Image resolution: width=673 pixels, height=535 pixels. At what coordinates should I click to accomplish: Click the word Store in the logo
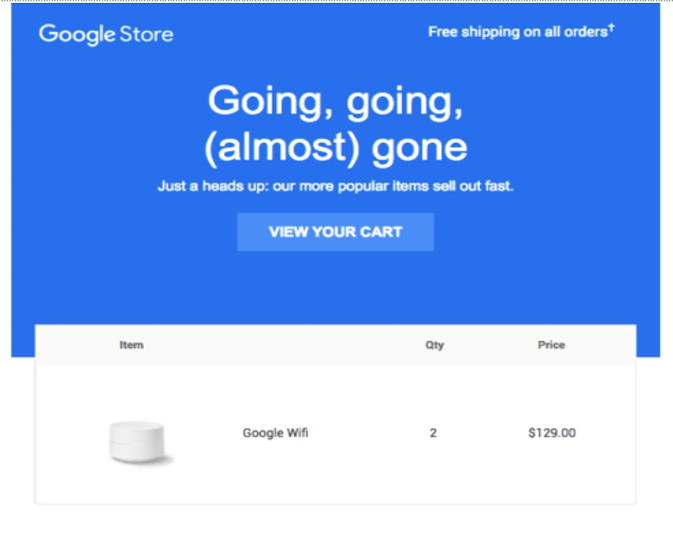point(146,34)
